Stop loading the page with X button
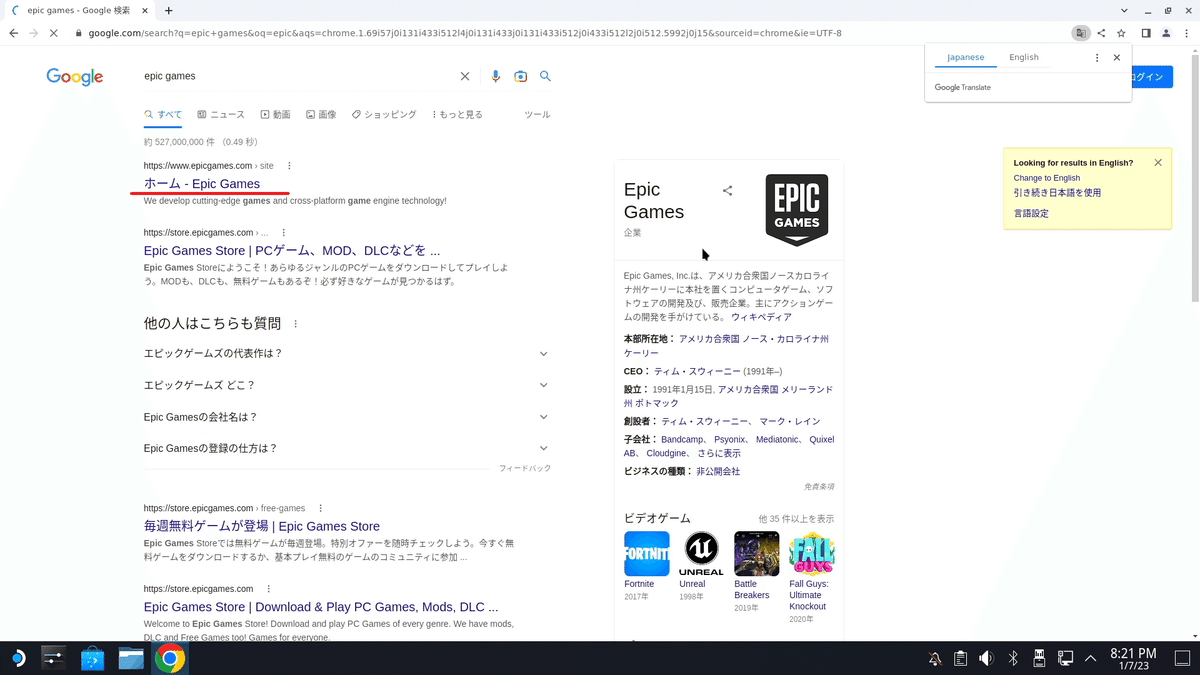 point(54,33)
